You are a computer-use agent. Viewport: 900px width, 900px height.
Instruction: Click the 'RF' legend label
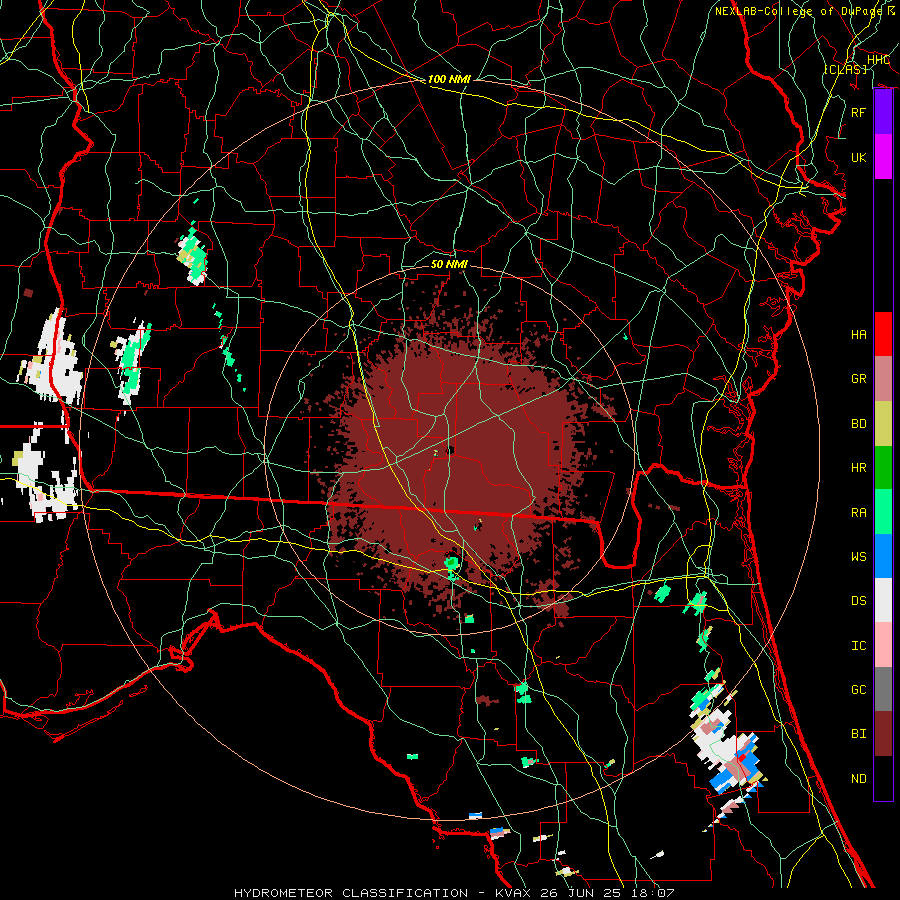coord(859,112)
